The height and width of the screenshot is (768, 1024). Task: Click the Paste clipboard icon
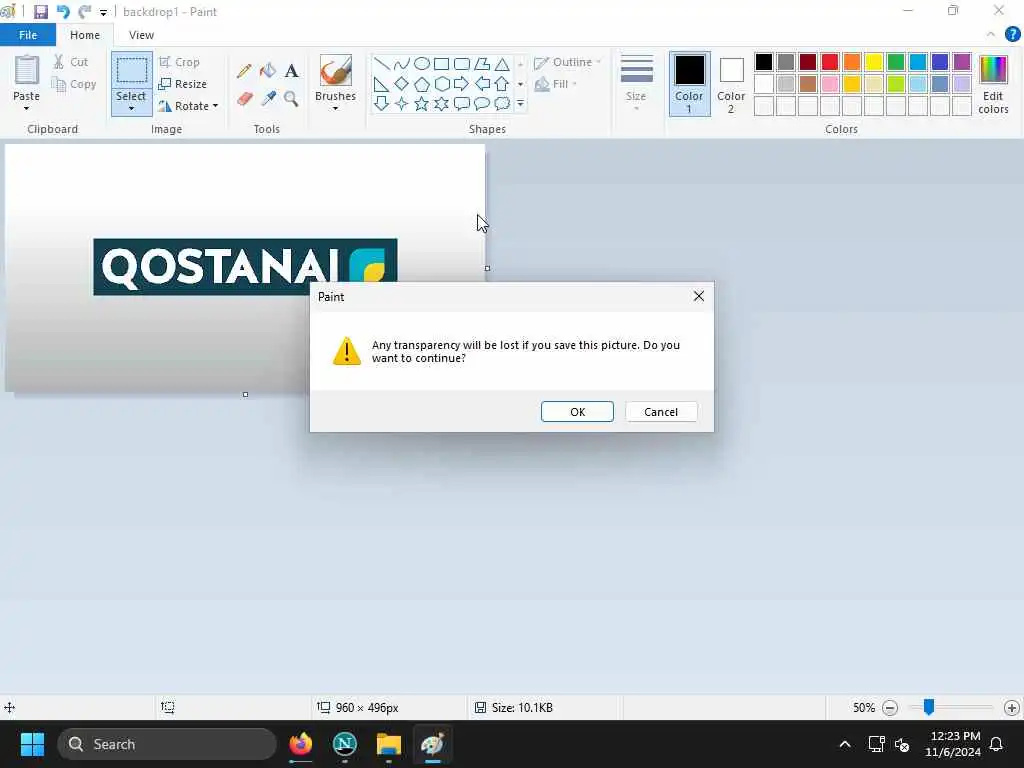pyautogui.click(x=27, y=70)
